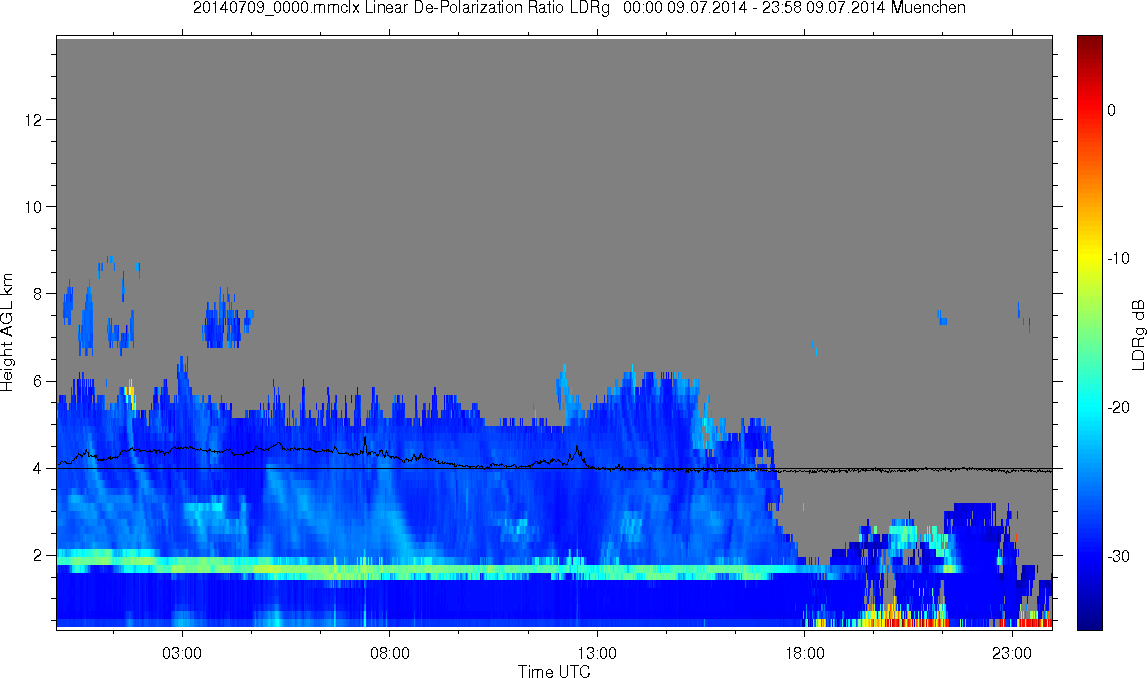Click 'Muenchen' in the plot title
Screen dimensions: 1147x678
click(x=928, y=8)
